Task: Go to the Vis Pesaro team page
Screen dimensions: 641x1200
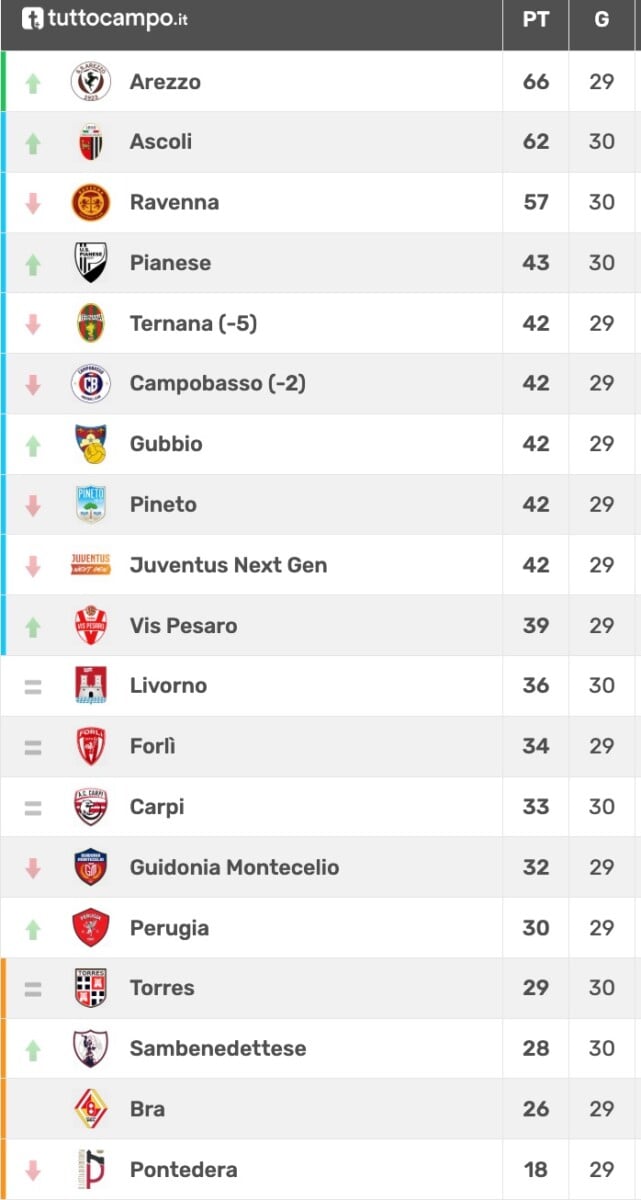Action: click(183, 626)
